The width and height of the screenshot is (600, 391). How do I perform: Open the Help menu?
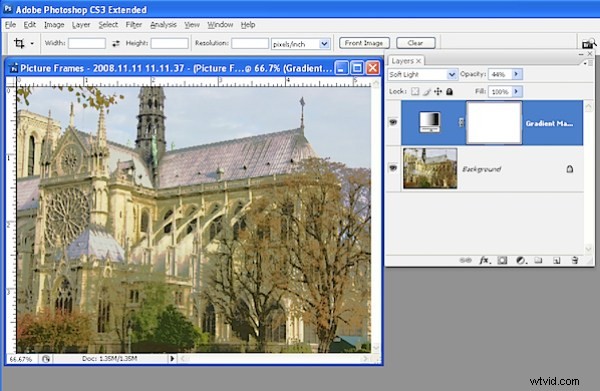pos(248,25)
